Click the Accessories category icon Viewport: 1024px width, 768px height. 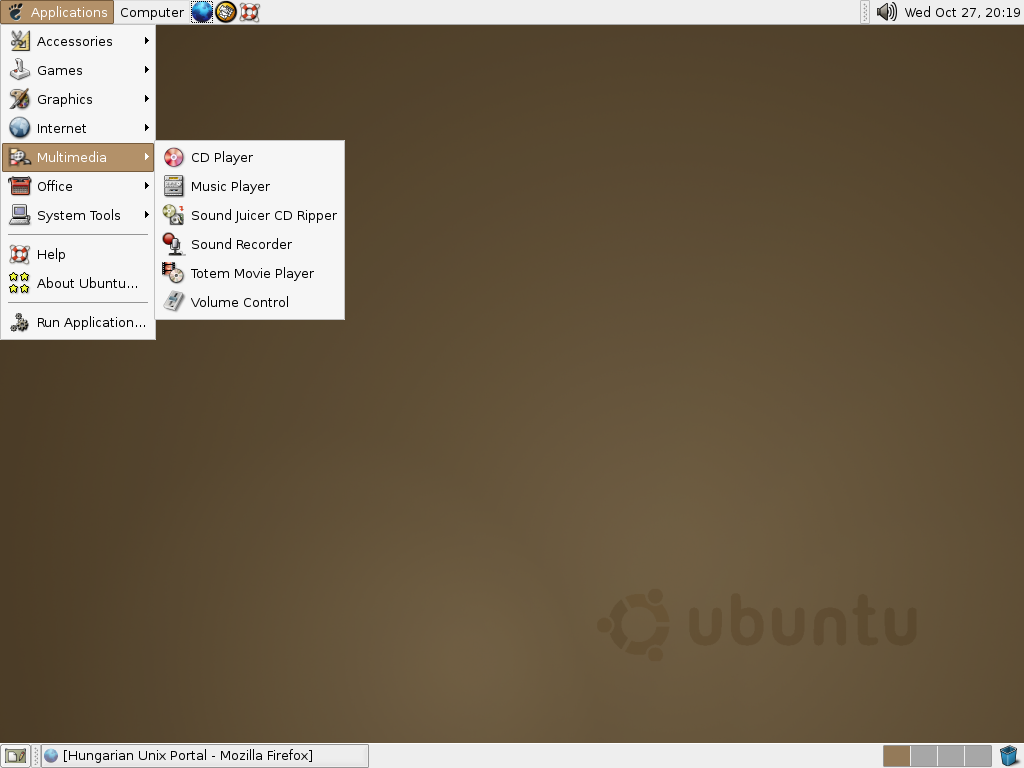pos(20,41)
